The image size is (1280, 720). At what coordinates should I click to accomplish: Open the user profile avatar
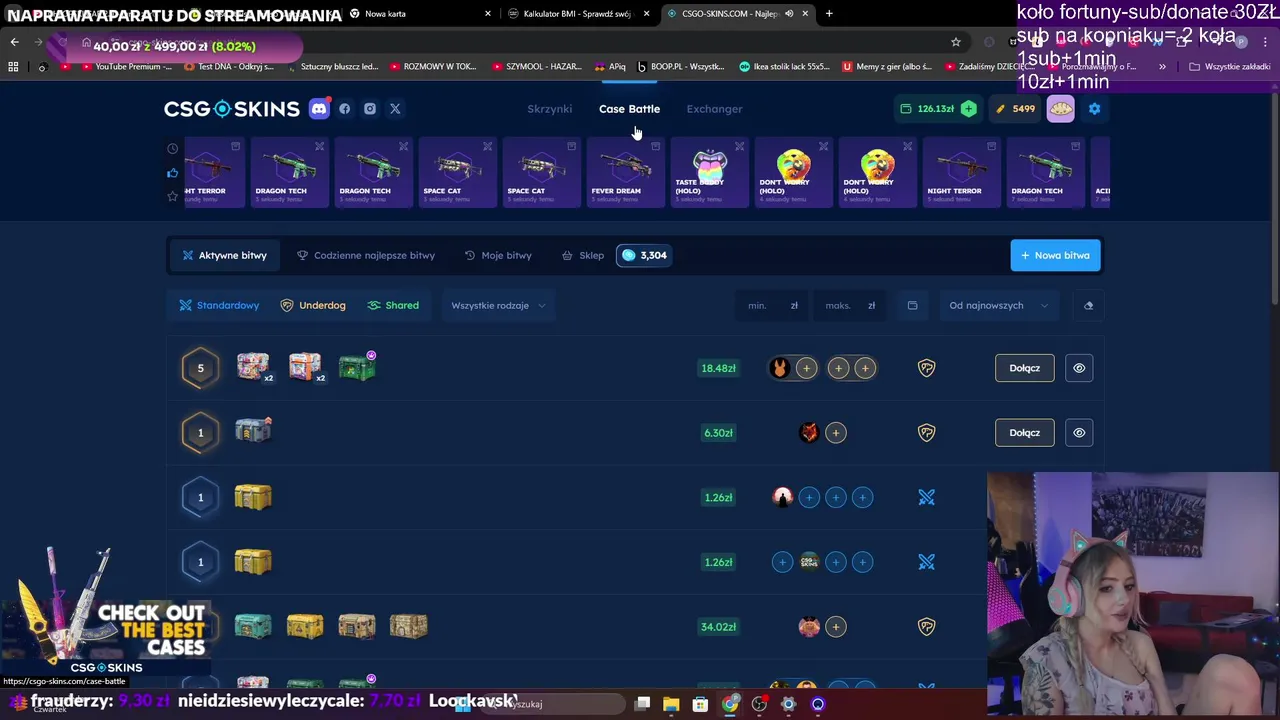(1060, 109)
